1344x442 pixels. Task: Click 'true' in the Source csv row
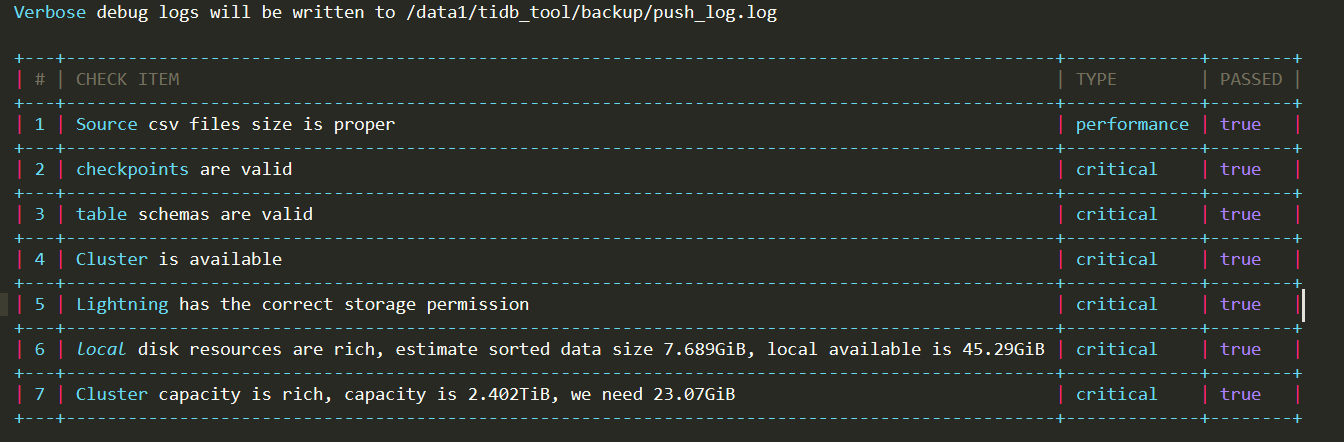pyautogui.click(x=1240, y=124)
